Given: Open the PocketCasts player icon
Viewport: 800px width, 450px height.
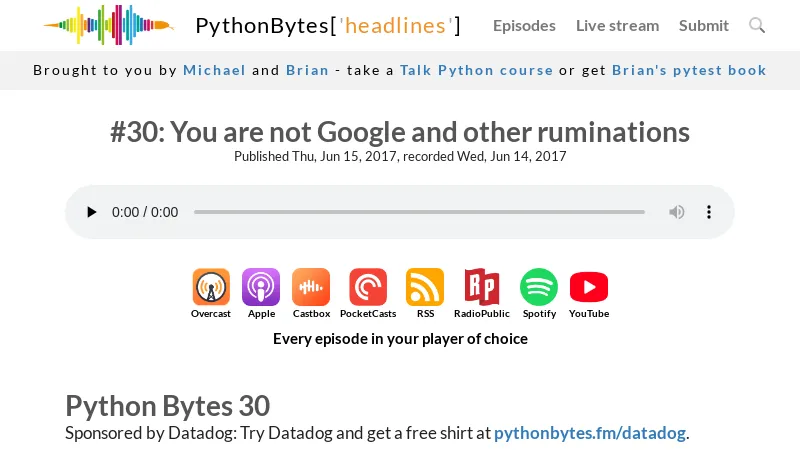Looking at the screenshot, I should click(x=368, y=288).
